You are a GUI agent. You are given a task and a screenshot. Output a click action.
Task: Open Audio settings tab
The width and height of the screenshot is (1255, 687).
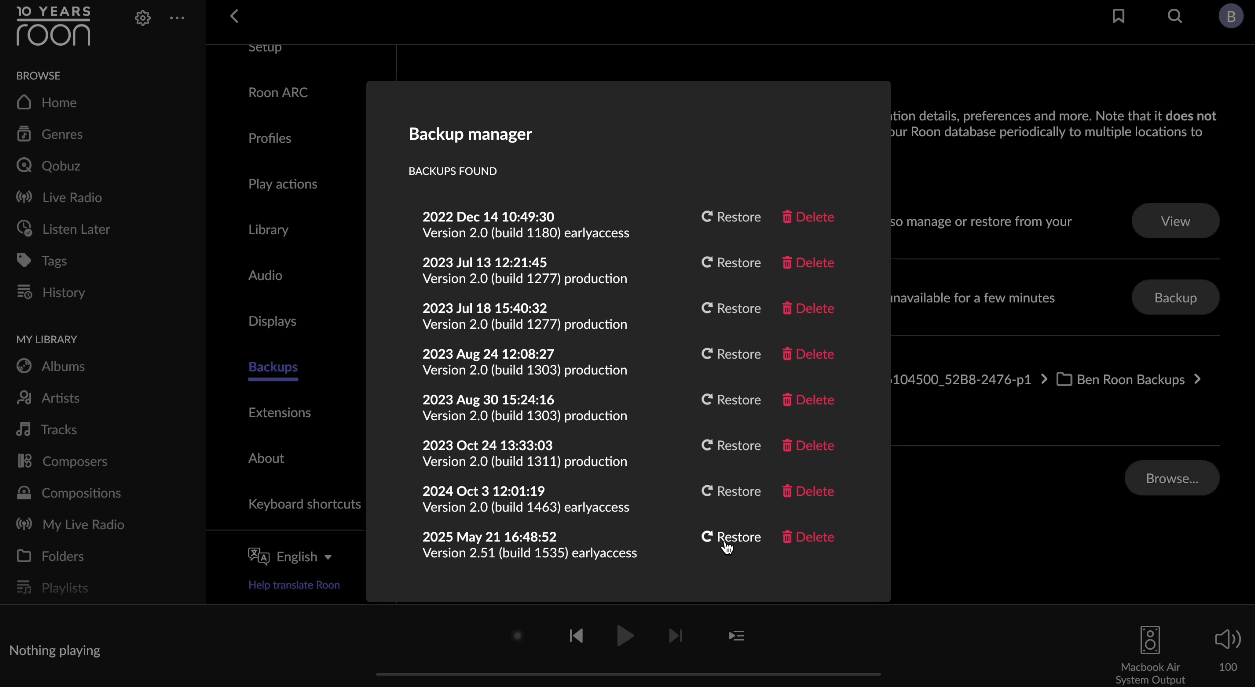coord(265,275)
